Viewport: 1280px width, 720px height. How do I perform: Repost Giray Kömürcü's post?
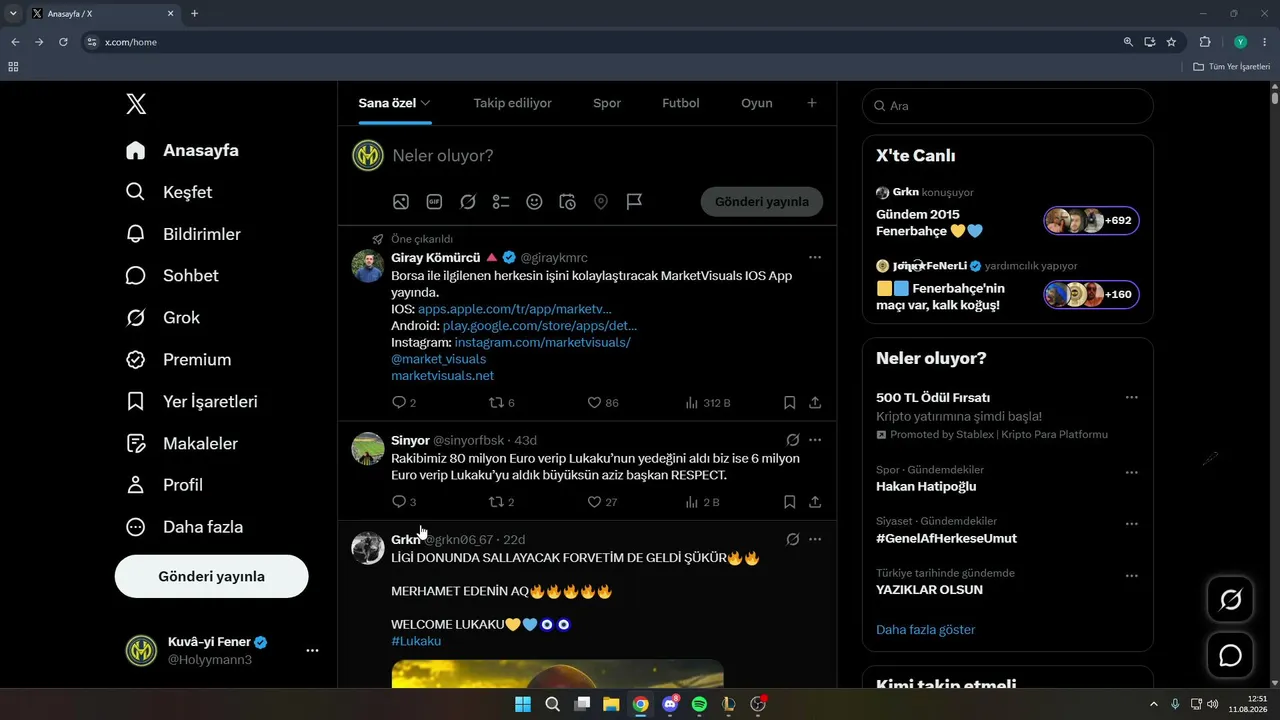tap(496, 403)
